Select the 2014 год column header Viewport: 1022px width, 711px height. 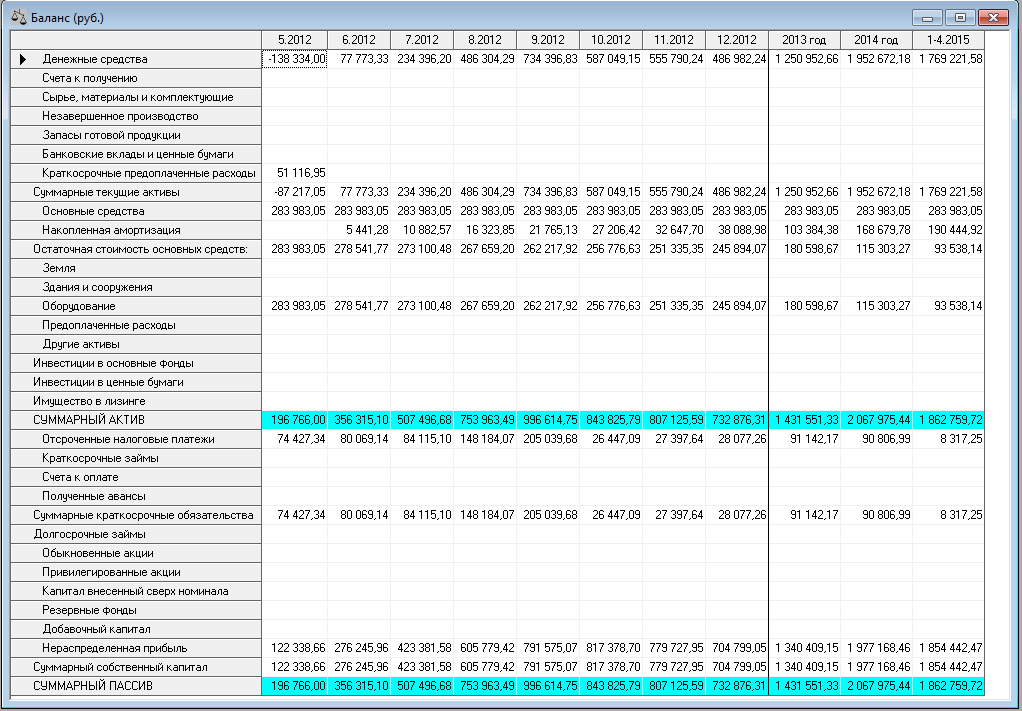tap(877, 40)
